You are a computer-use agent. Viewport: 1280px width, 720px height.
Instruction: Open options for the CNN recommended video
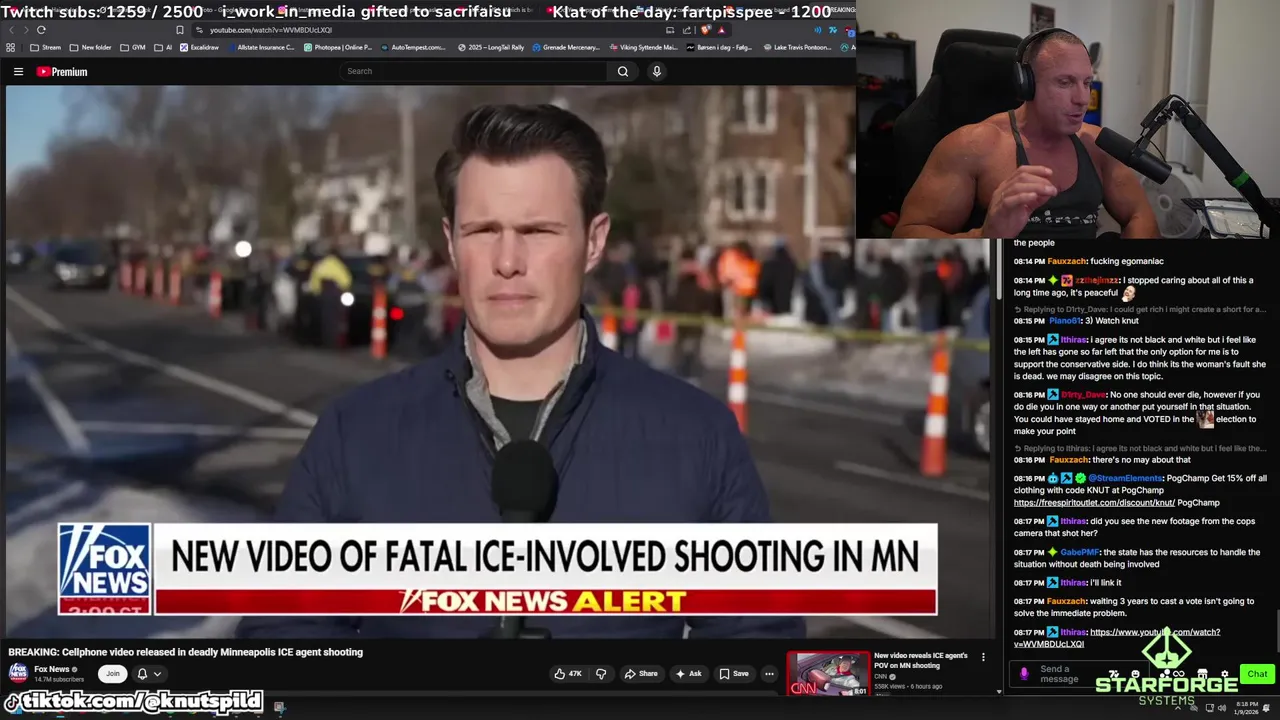point(983,657)
